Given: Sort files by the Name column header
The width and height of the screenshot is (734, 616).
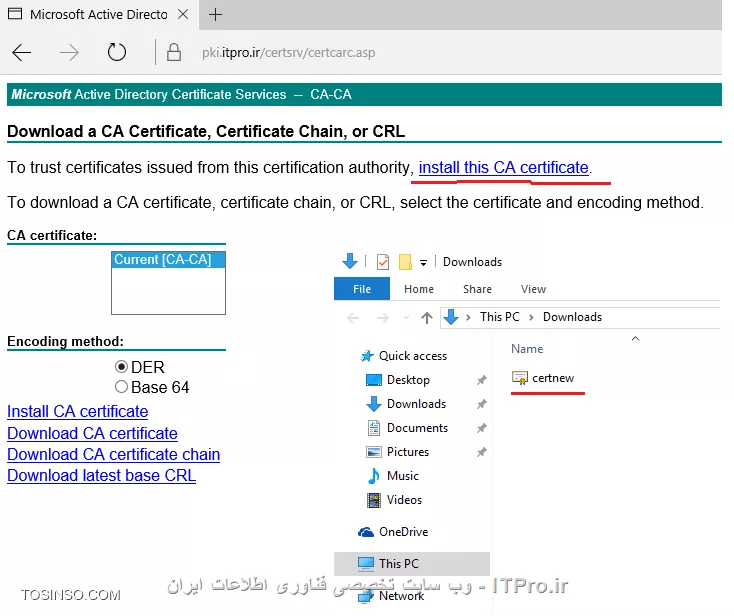Looking at the screenshot, I should pyautogui.click(x=527, y=349).
